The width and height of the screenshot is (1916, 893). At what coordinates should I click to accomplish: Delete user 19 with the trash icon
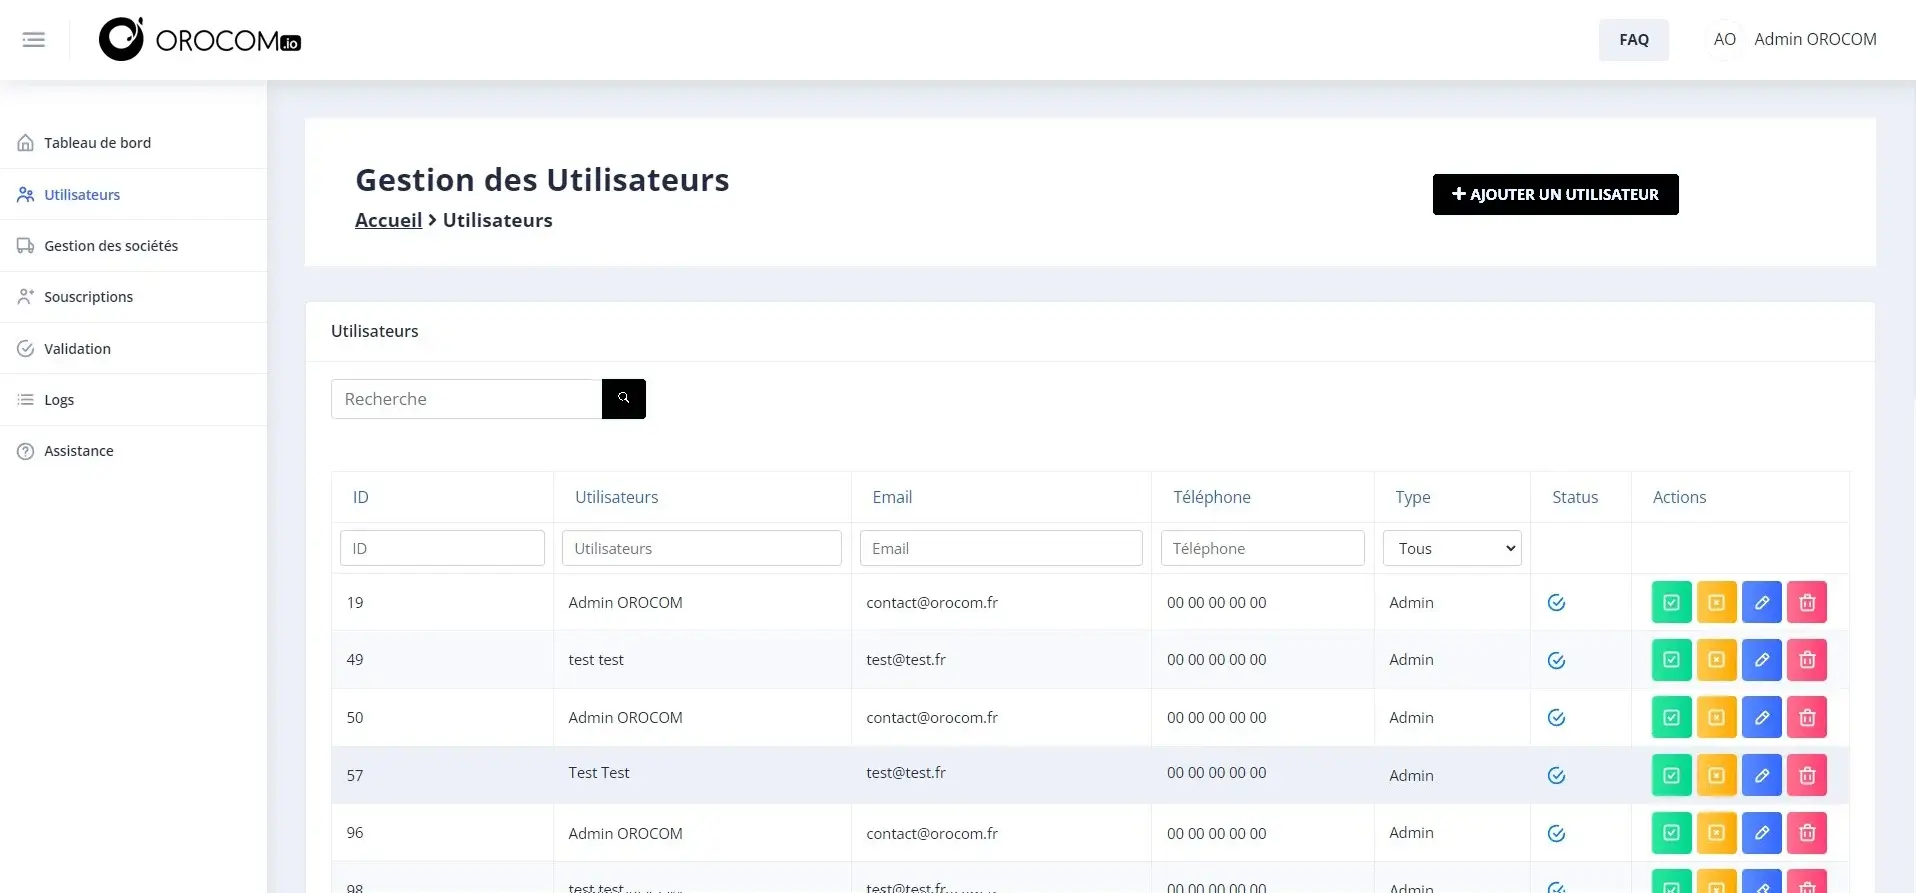[x=1806, y=603]
